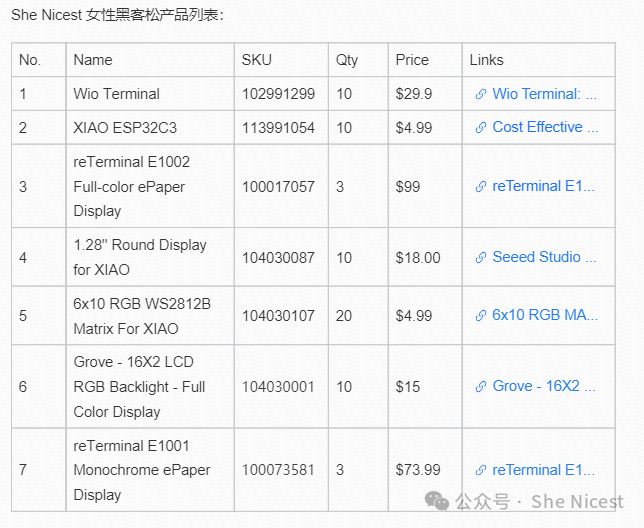This screenshot has width=644, height=528.
Task: Click the quantity '20' in row 5
Action: pos(344,316)
